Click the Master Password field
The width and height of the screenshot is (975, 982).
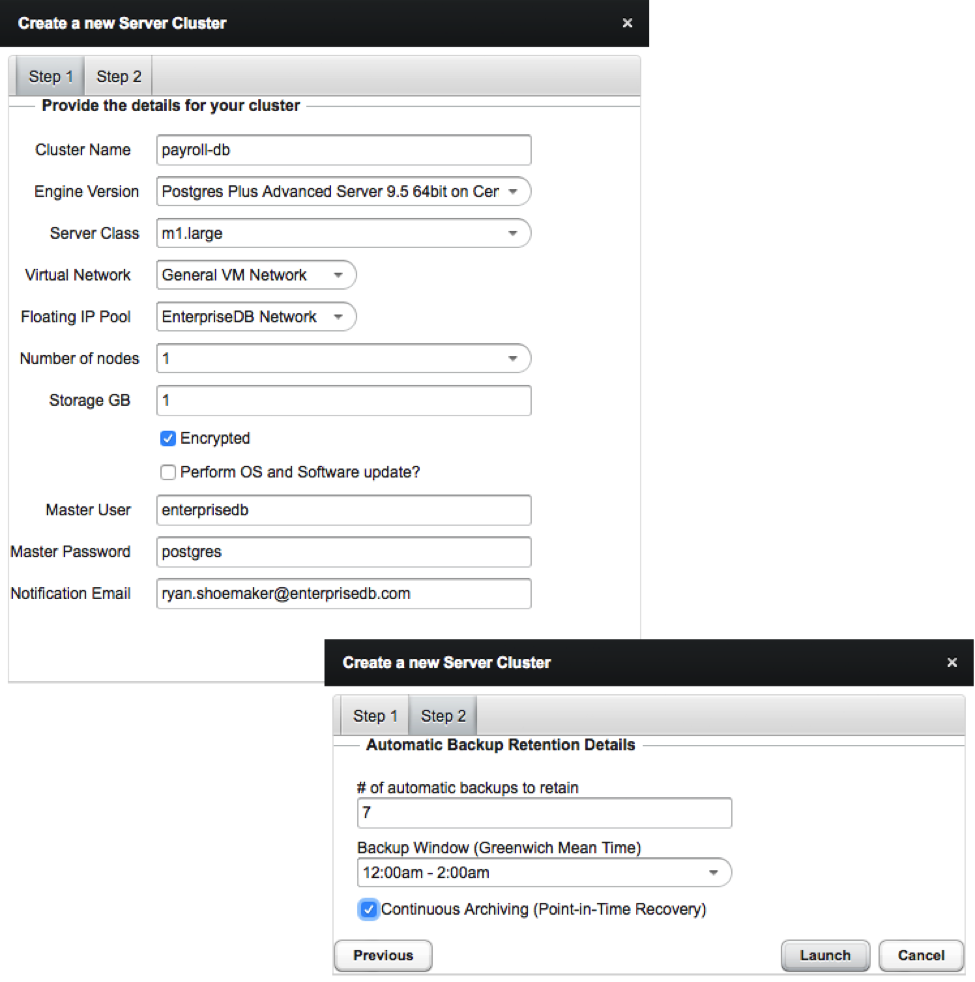[343, 552]
